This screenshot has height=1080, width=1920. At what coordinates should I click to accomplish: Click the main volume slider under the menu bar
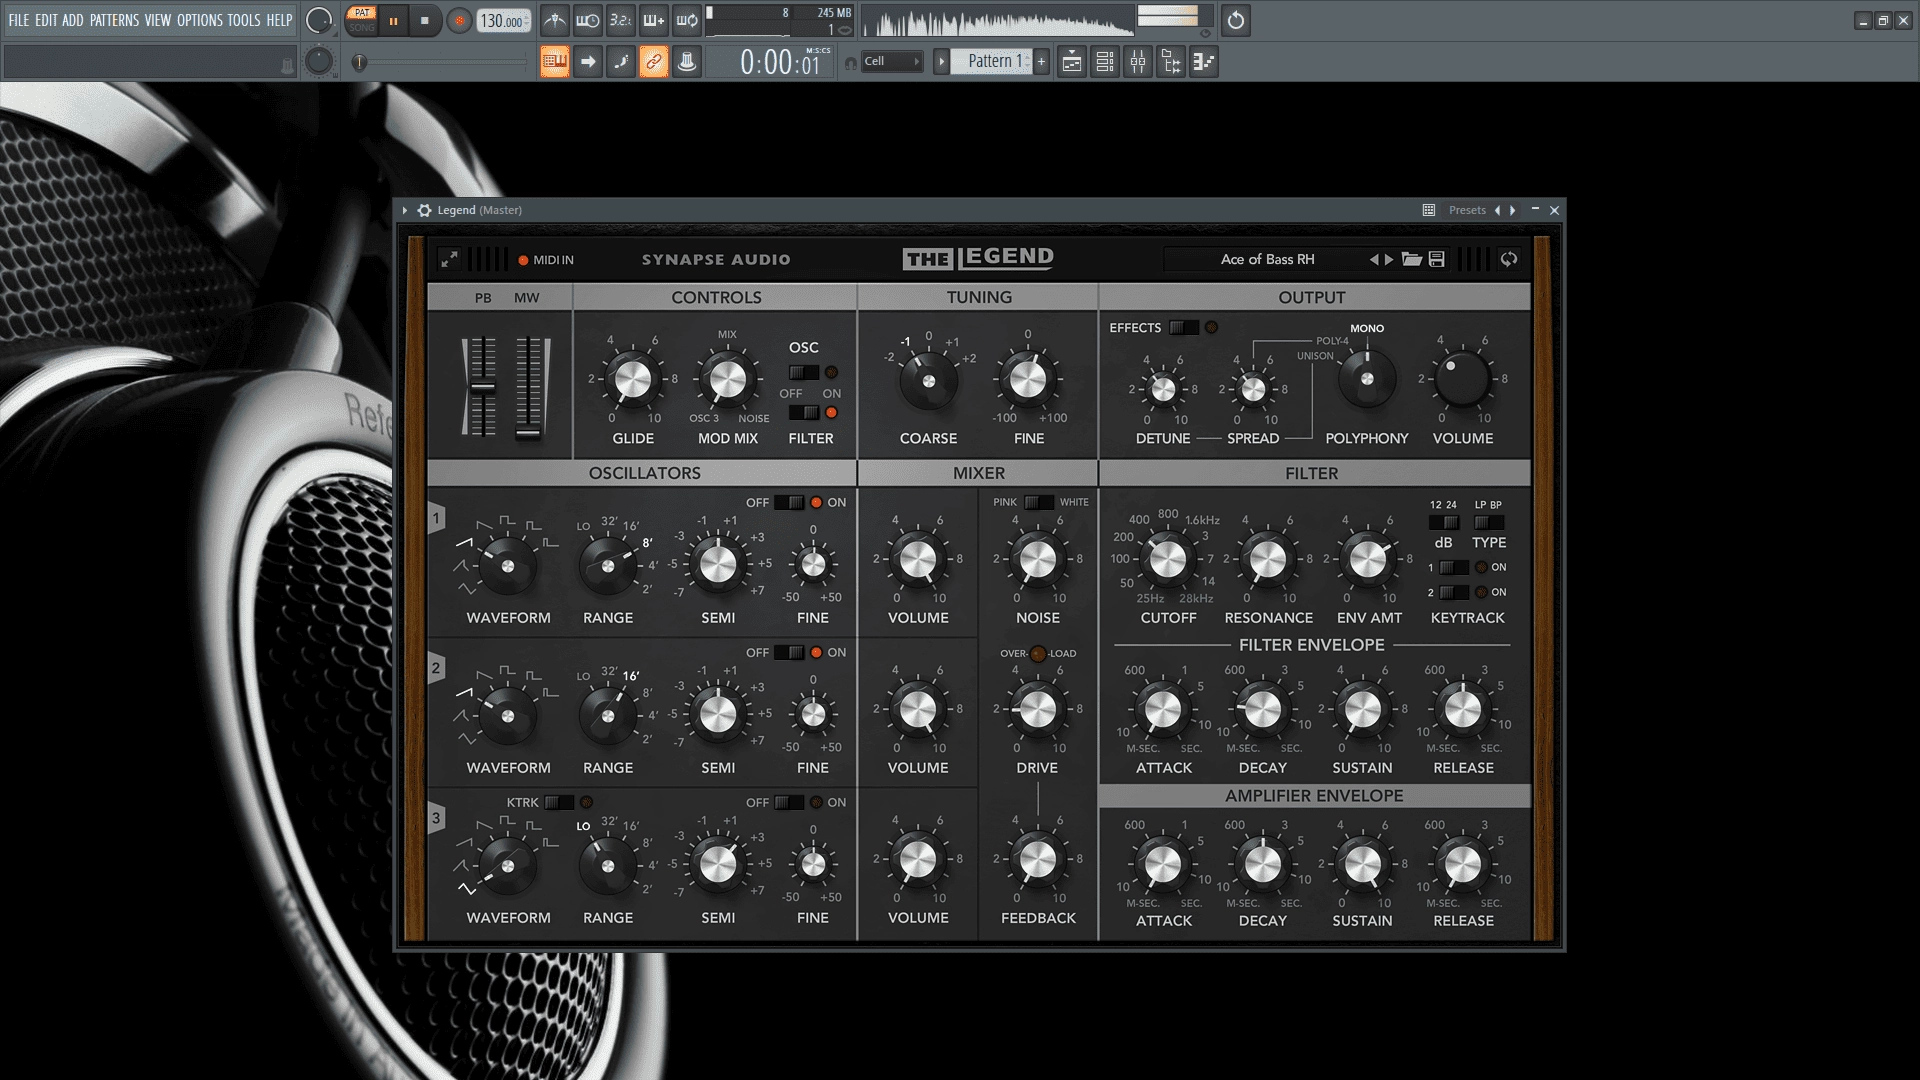(440, 62)
